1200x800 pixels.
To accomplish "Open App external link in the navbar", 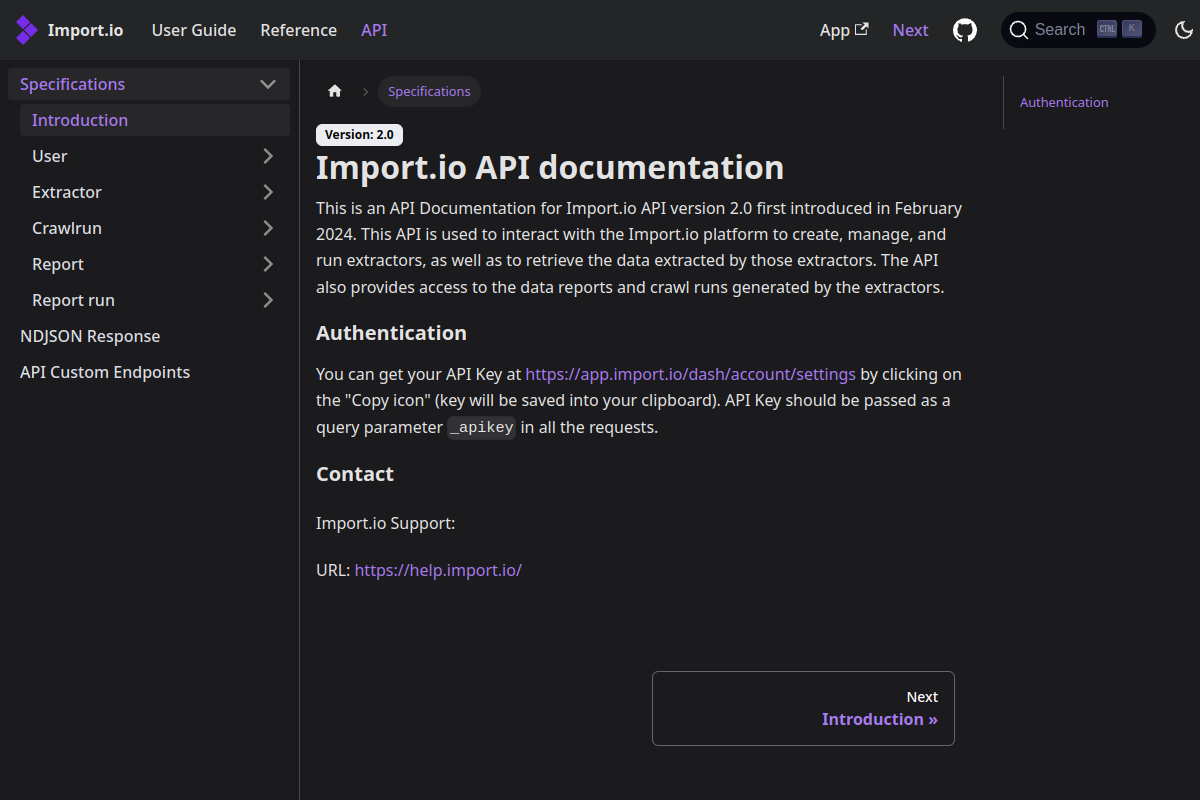I will (844, 30).
